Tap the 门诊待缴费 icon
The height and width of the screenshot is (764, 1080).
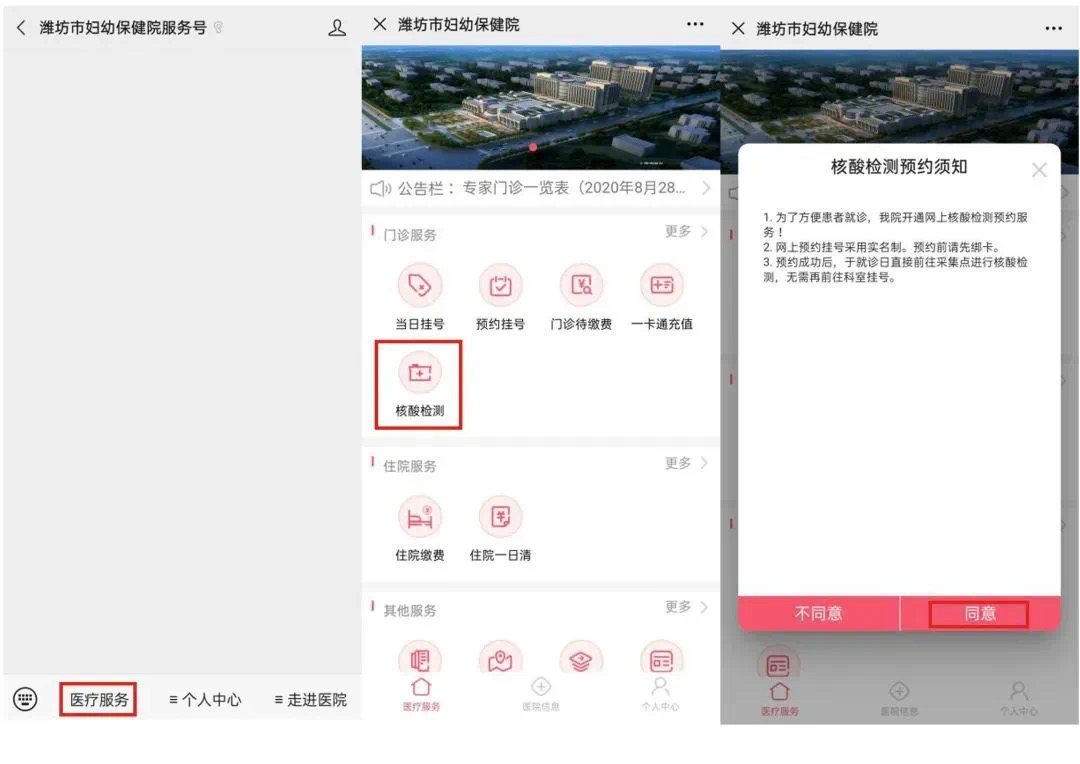click(581, 285)
